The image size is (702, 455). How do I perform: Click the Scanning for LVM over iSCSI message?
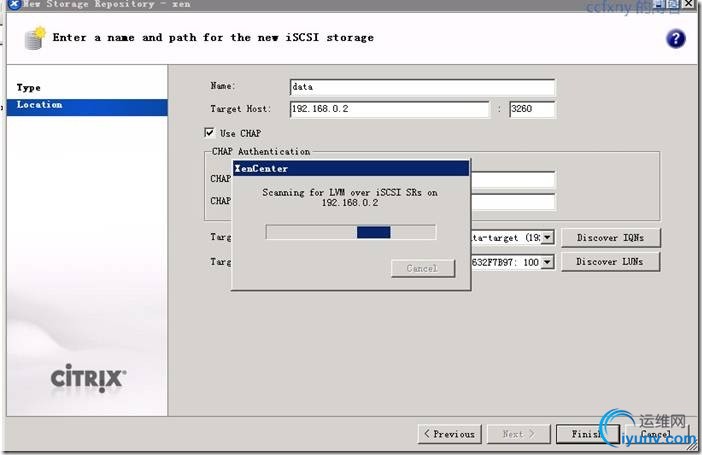pos(350,197)
